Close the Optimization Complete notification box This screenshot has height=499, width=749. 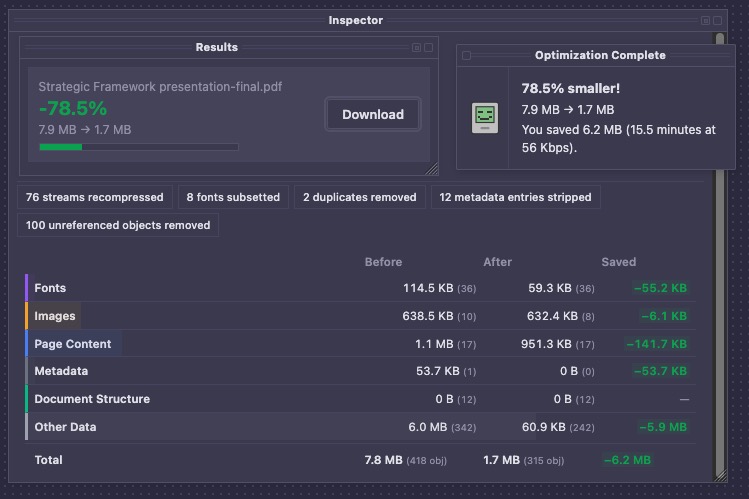(467, 55)
